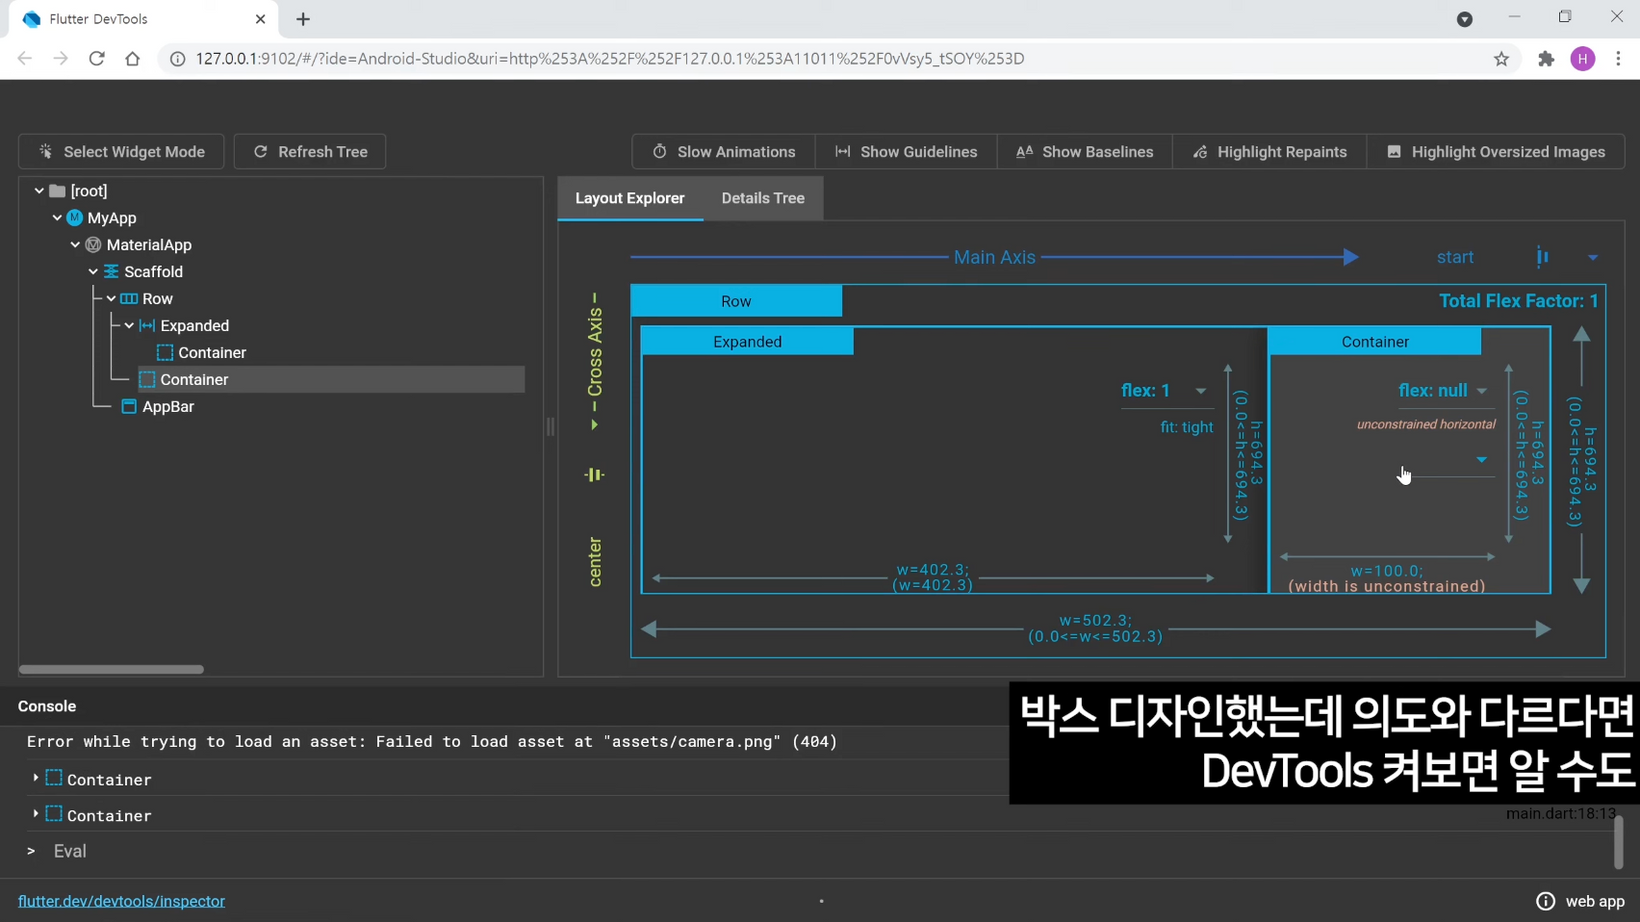Collapse the Expanded tree node
The height and width of the screenshot is (922, 1640).
[x=129, y=326]
